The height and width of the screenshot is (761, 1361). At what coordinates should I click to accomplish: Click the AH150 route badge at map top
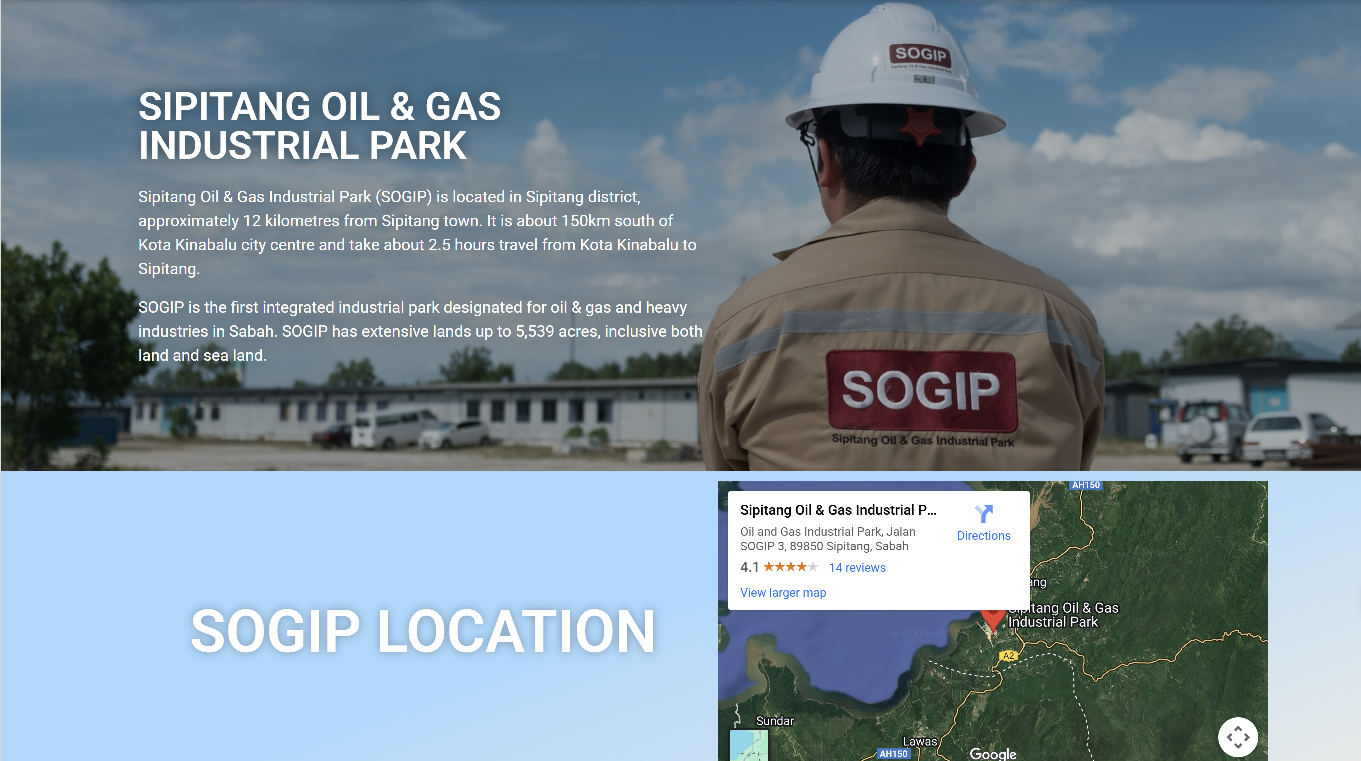(x=1085, y=486)
